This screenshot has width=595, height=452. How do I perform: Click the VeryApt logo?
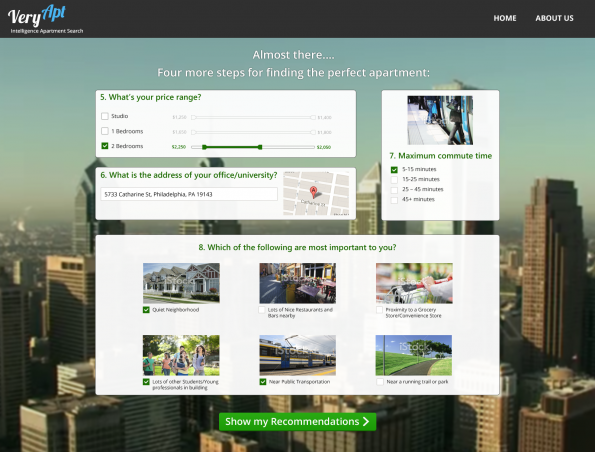point(45,19)
